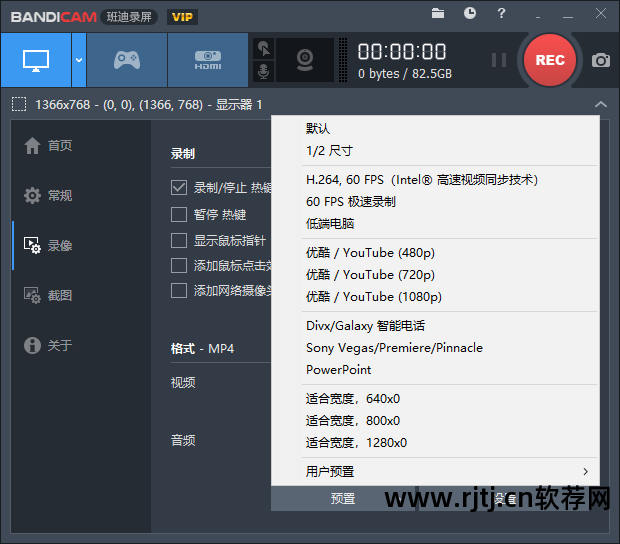Select H.264, 60 FPS Intel preset
The width and height of the screenshot is (620, 544).
pos(435,180)
